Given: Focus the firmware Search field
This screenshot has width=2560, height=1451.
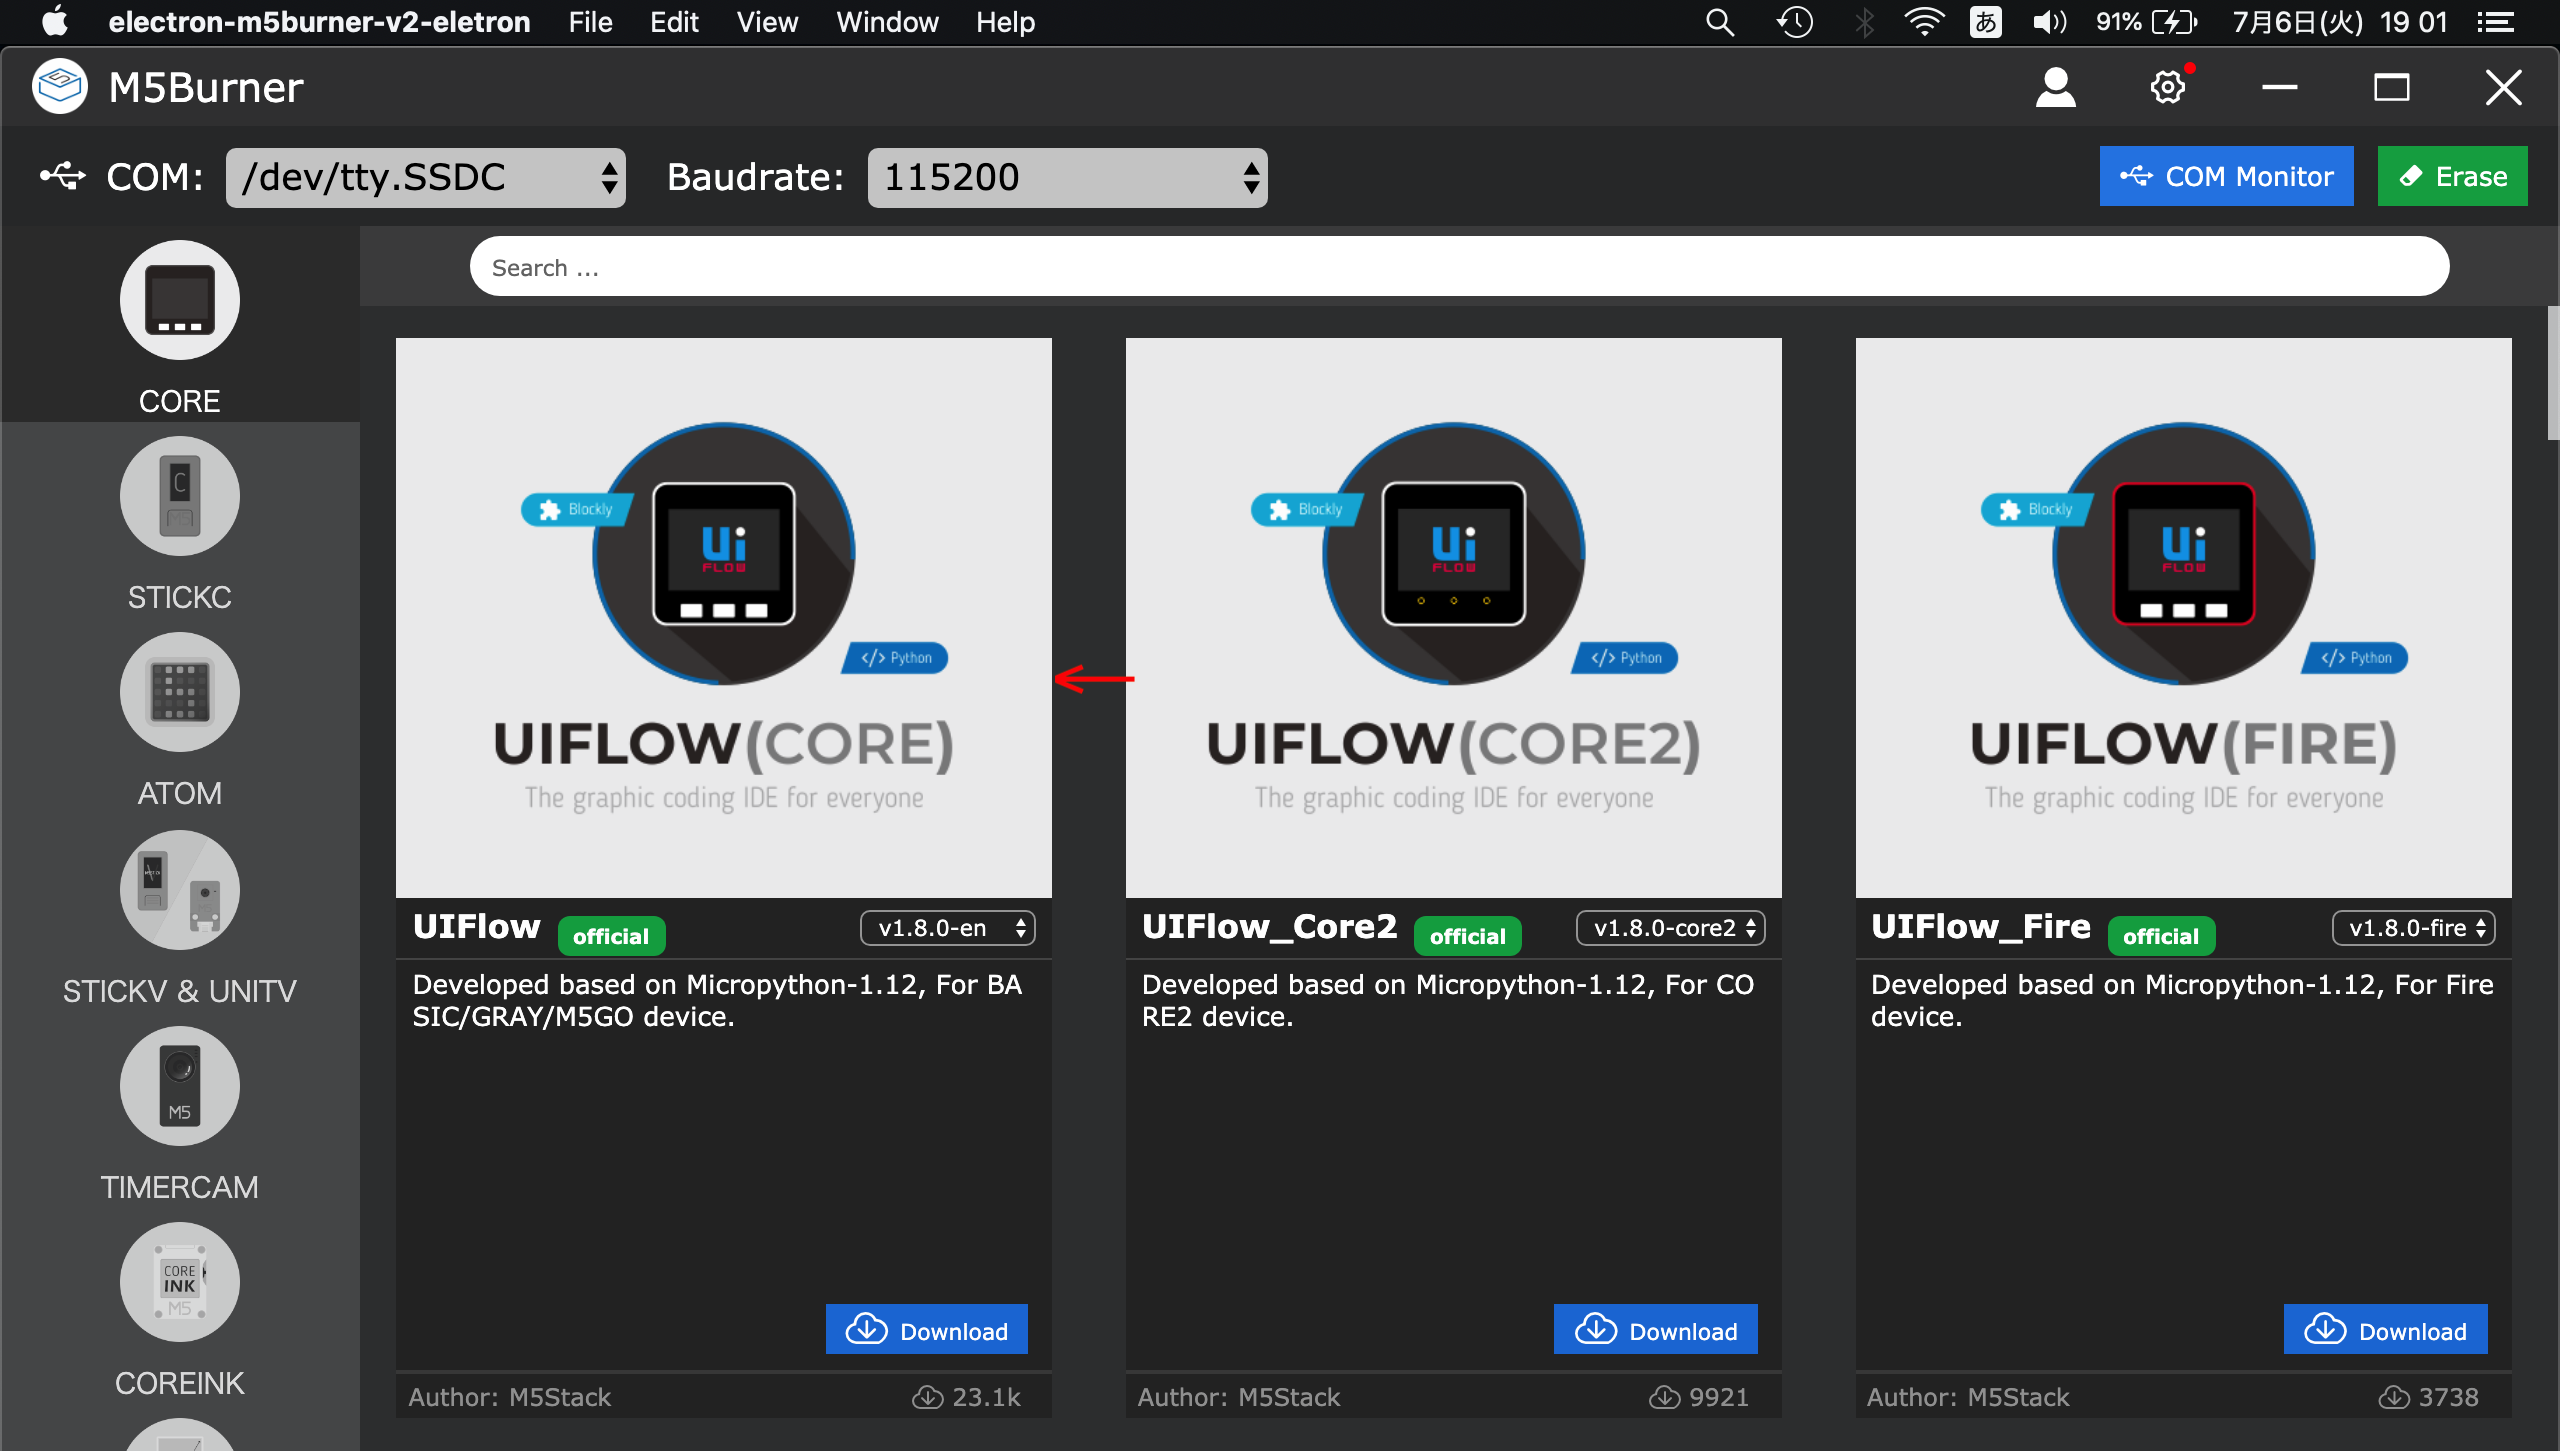Looking at the screenshot, I should tap(1459, 267).
